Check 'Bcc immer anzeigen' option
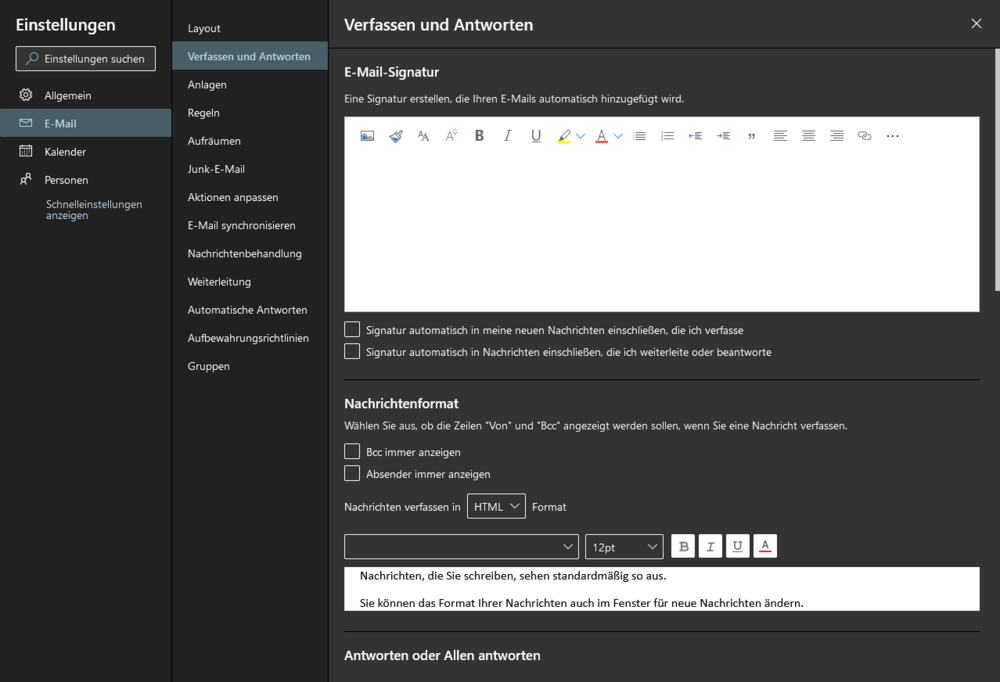 352,452
